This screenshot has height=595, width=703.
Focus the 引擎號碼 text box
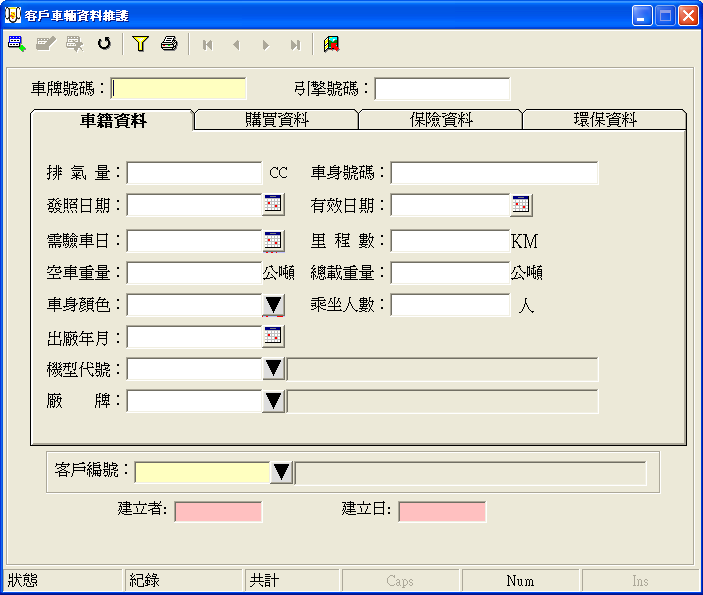[x=442, y=89]
